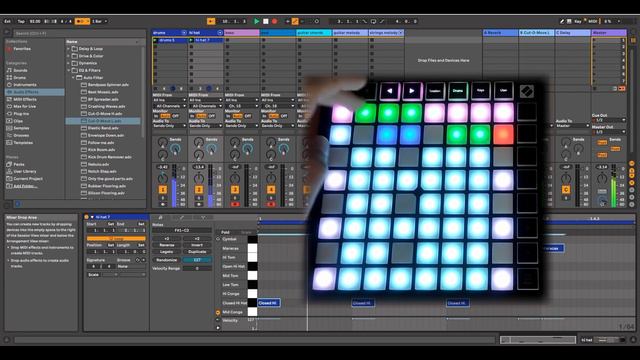Toggle the orange Arrangement Record back-to-arrangement button
Image resolution: width=640 pixels, height=360 pixels.
point(211,21)
